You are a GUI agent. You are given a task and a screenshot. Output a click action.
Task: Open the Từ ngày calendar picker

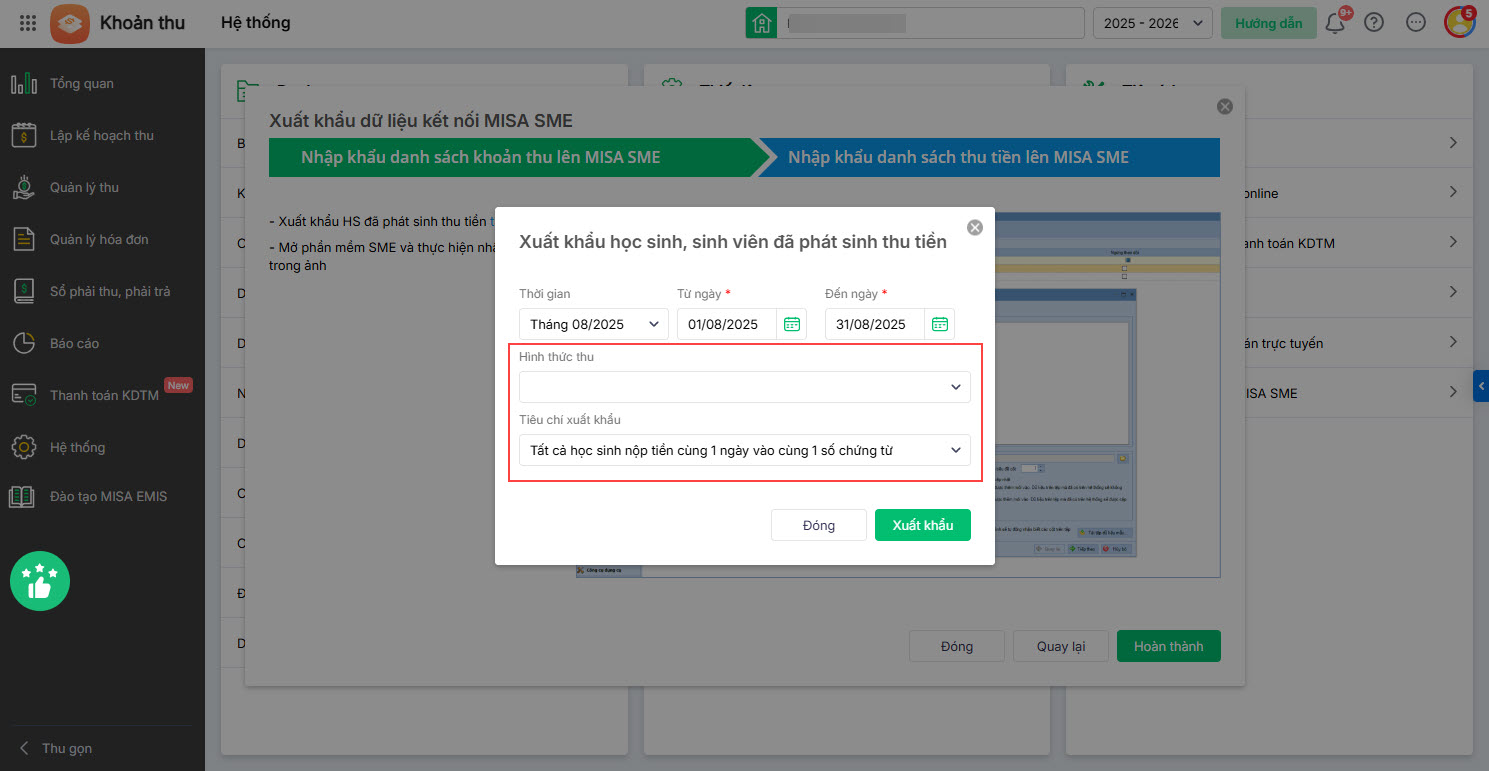792,324
